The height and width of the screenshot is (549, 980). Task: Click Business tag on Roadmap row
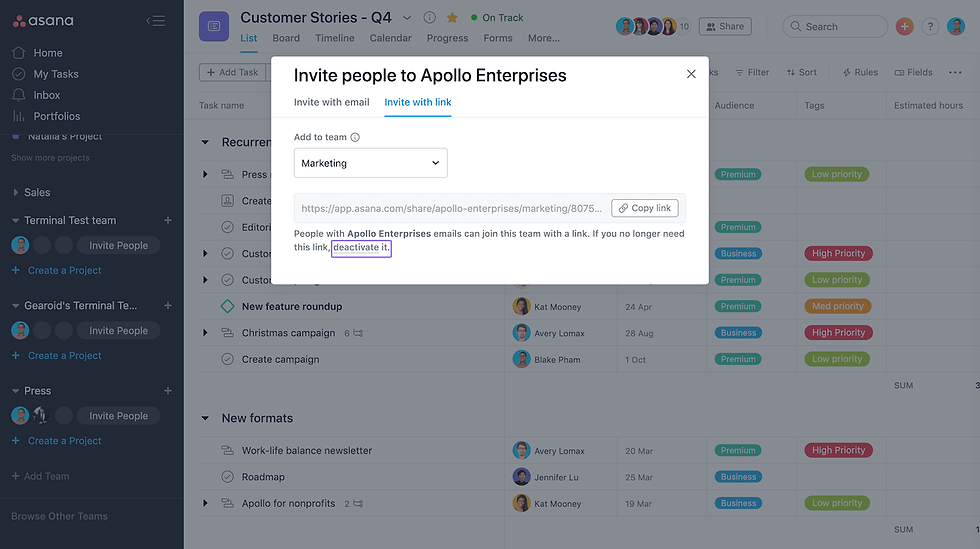[x=738, y=477]
